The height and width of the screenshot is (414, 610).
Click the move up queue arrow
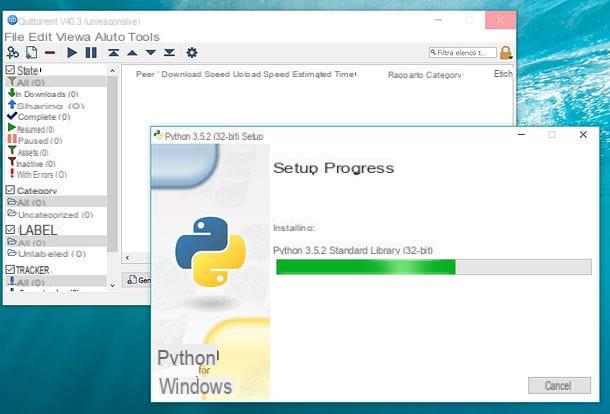(132, 53)
